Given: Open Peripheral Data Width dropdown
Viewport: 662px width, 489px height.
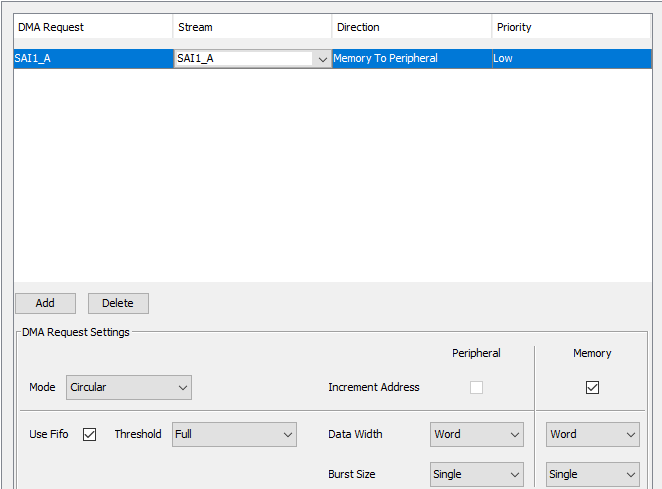Looking at the screenshot, I should click(477, 434).
